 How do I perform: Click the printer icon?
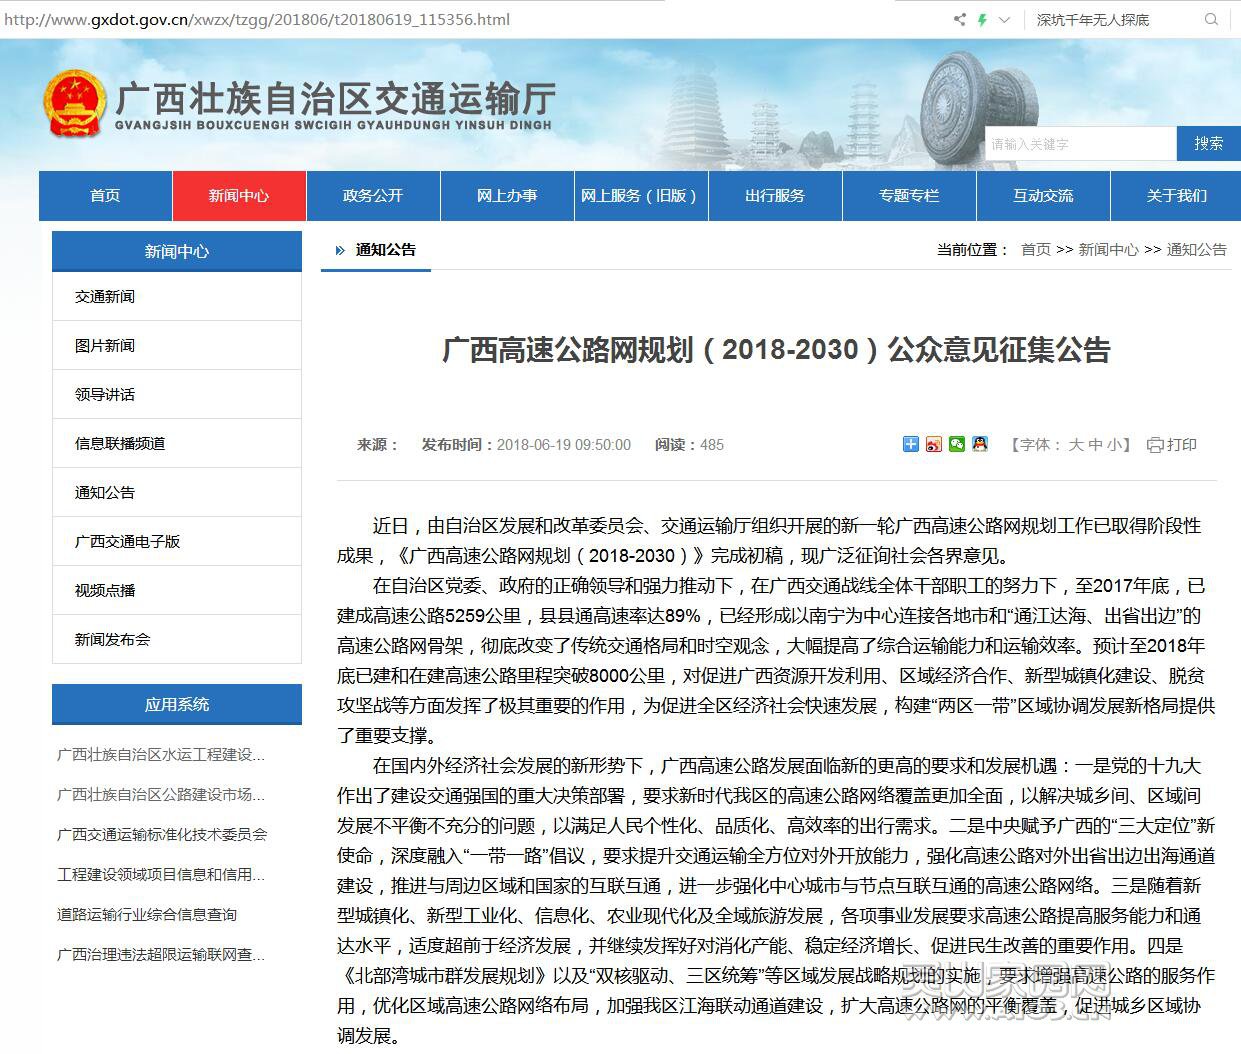(x=1155, y=445)
